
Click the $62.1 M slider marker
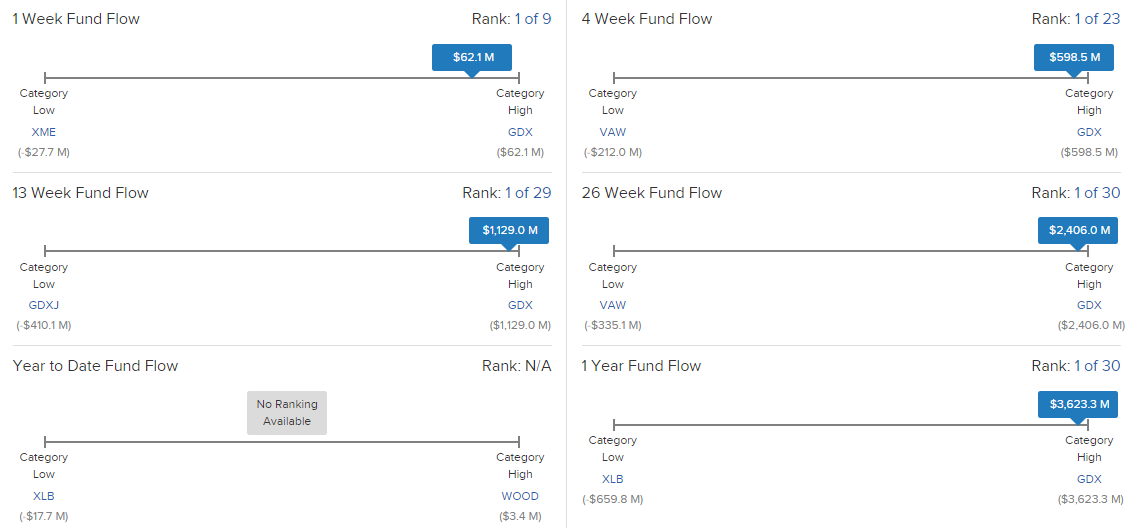(x=472, y=58)
